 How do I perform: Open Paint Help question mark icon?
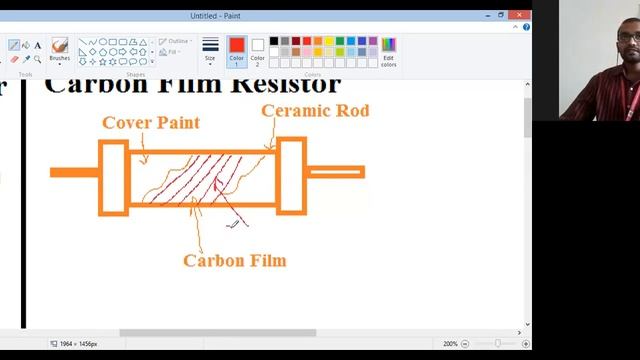527,27
